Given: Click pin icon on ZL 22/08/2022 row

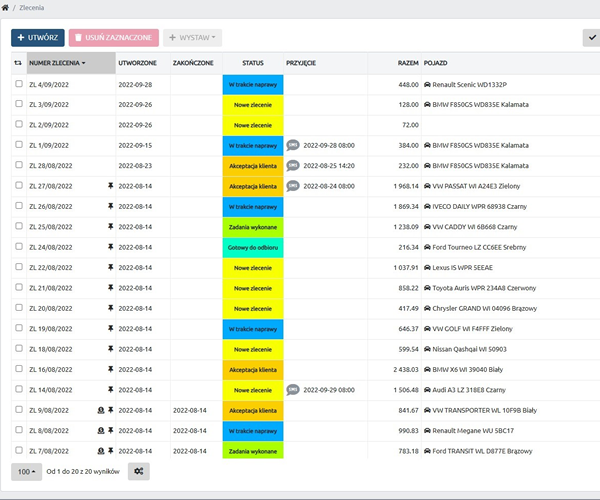Looking at the screenshot, I should (x=111, y=267).
